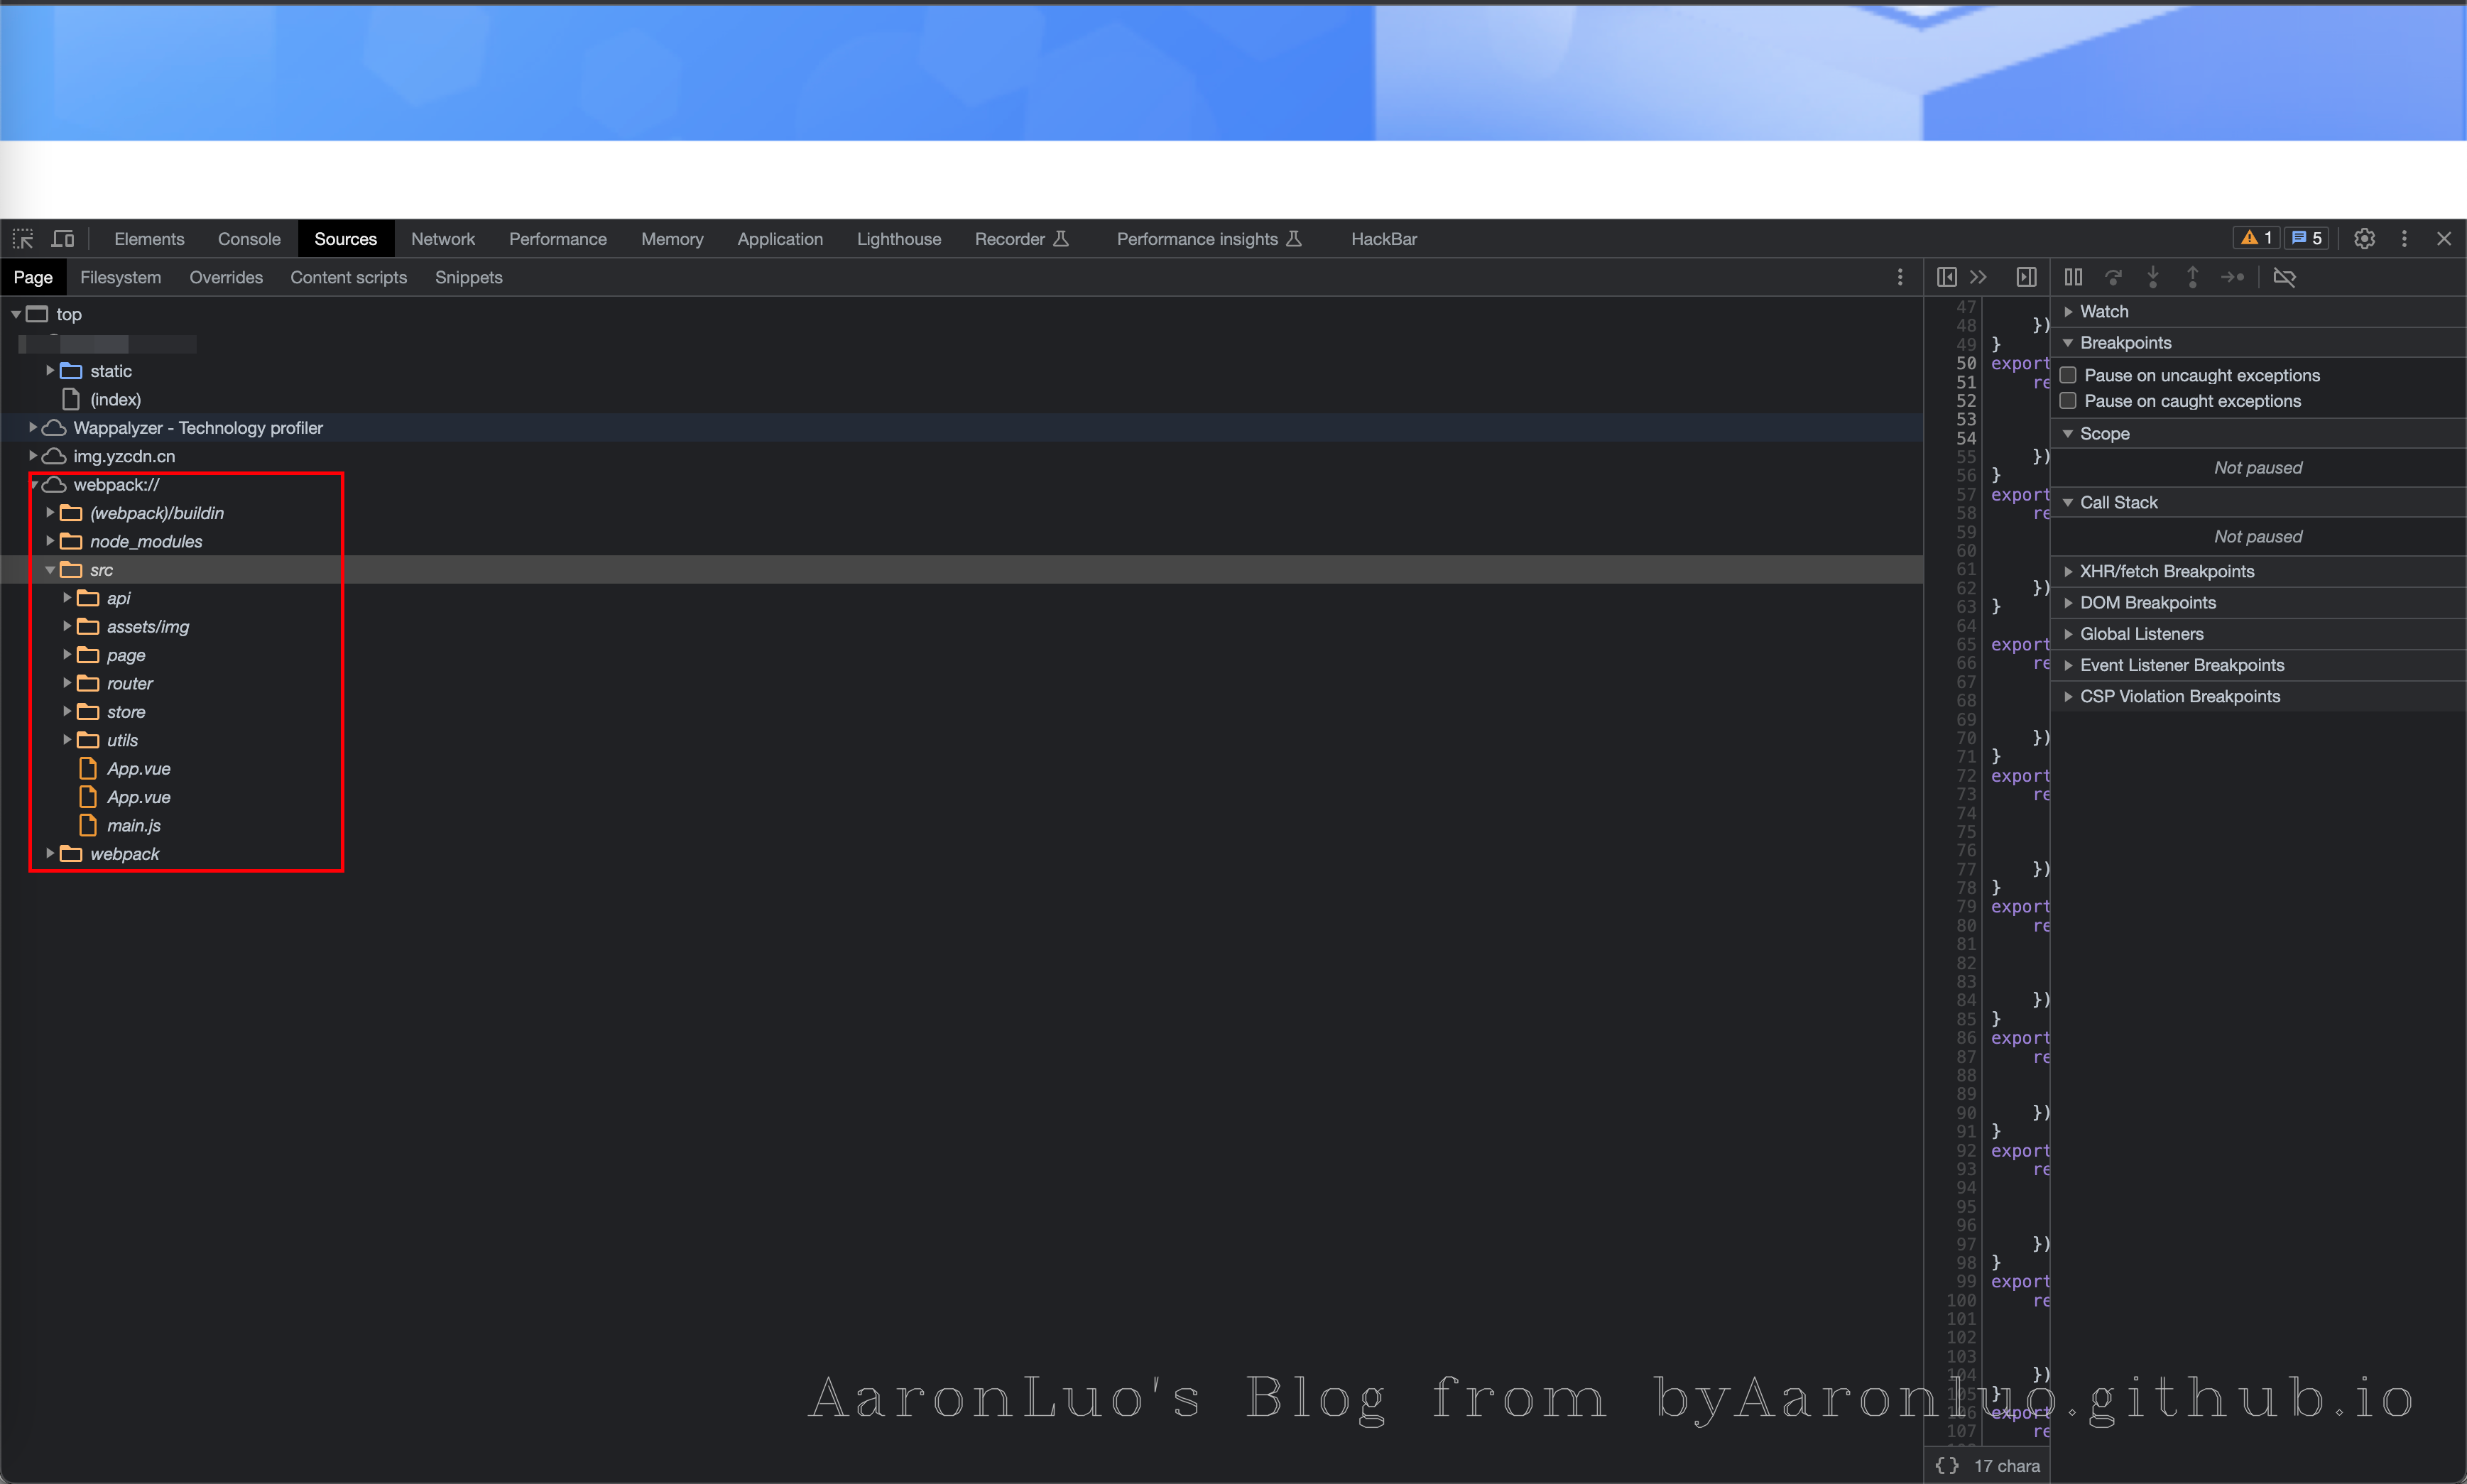Enable Pause on uncaught exceptions

coord(2068,375)
